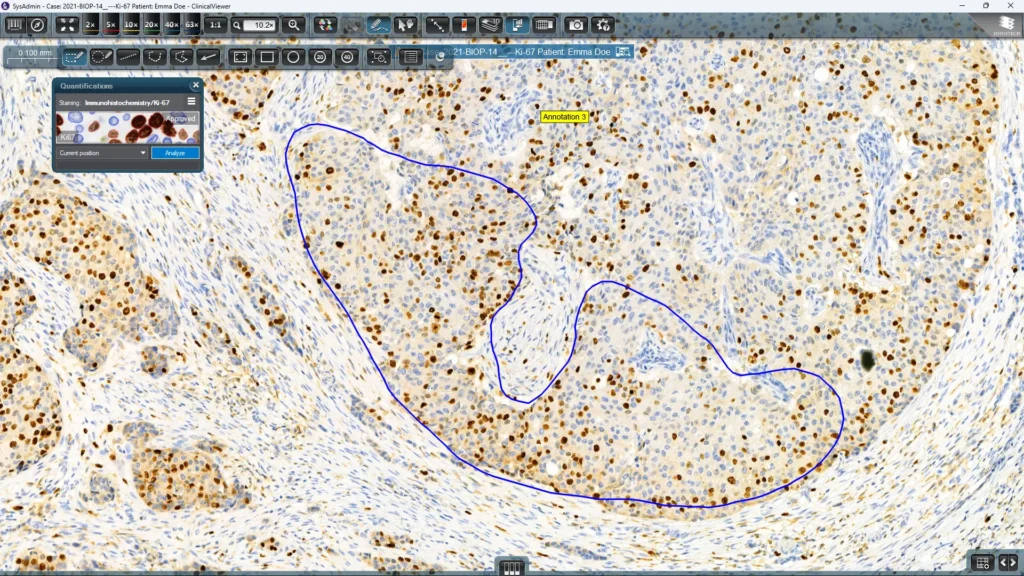Open the color adjustment icon
The image size is (1024, 576).
(x=325, y=25)
